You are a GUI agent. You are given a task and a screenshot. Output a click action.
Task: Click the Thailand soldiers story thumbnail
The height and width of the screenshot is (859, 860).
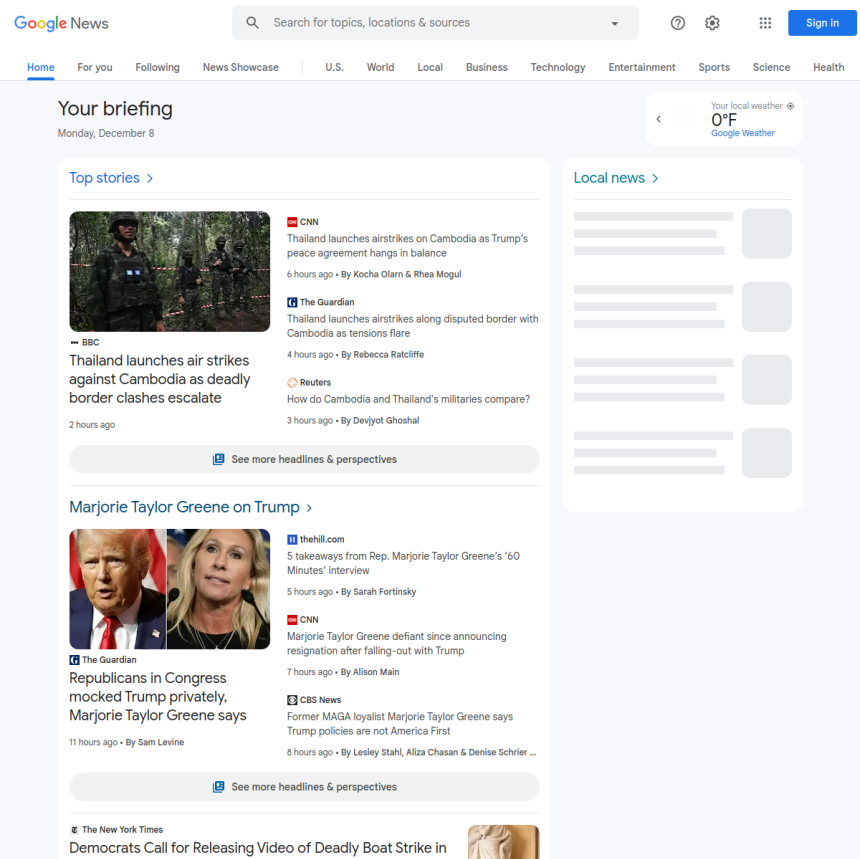coord(169,271)
